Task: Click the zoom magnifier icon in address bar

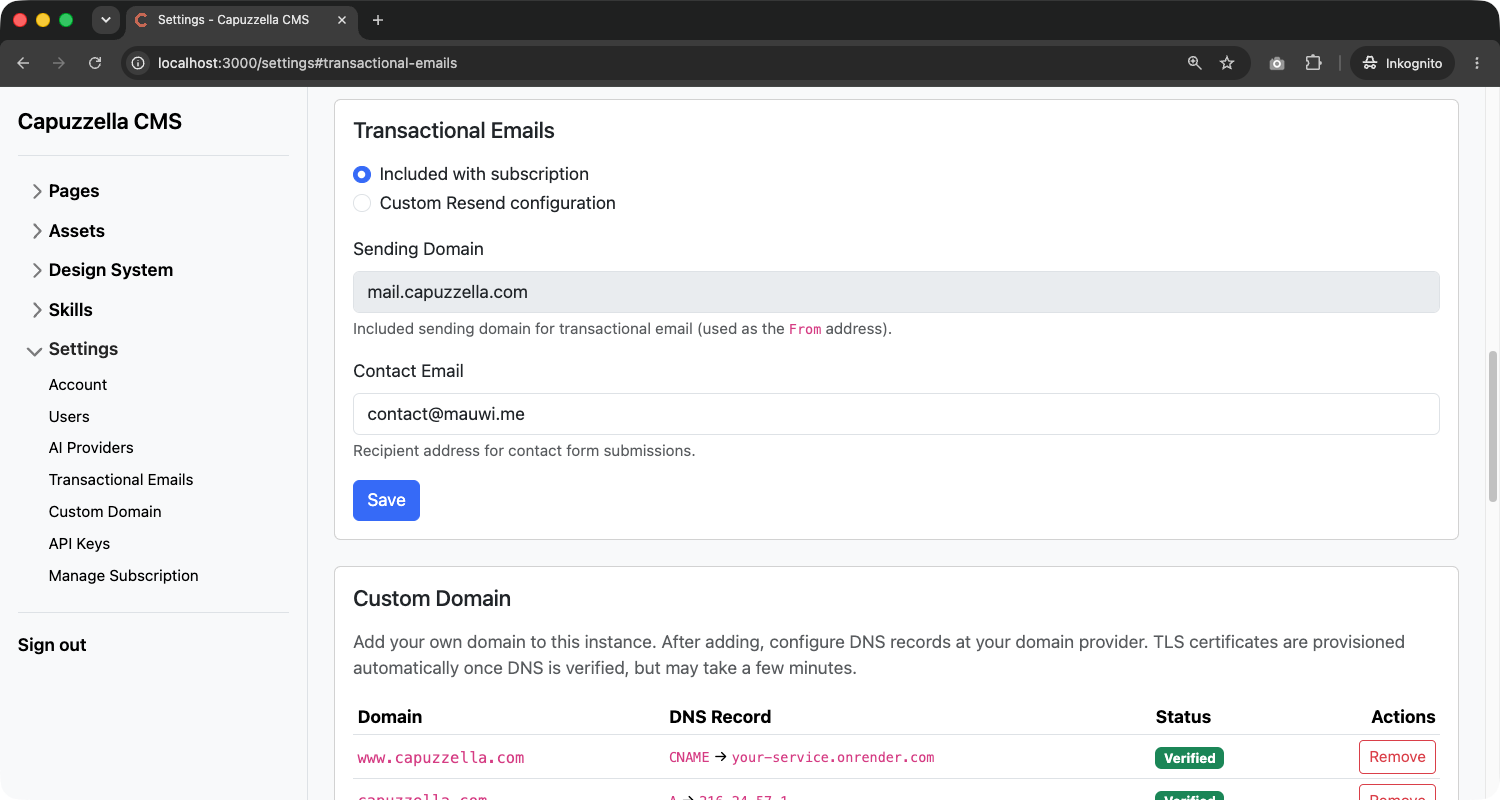Action: (1194, 63)
